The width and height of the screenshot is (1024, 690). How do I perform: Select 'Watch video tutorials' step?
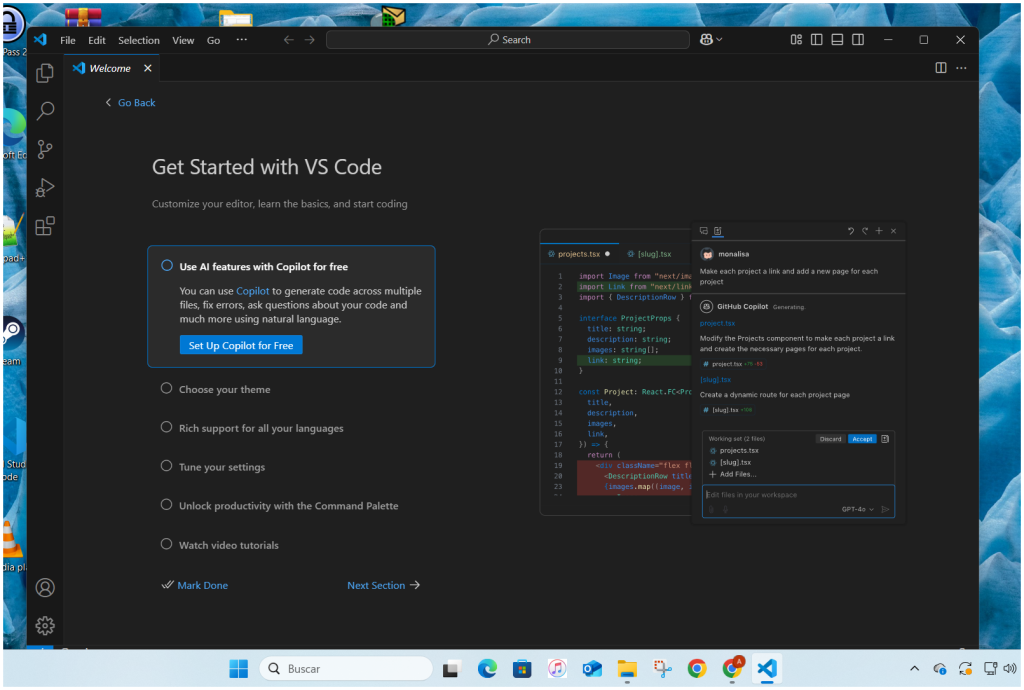(x=228, y=545)
